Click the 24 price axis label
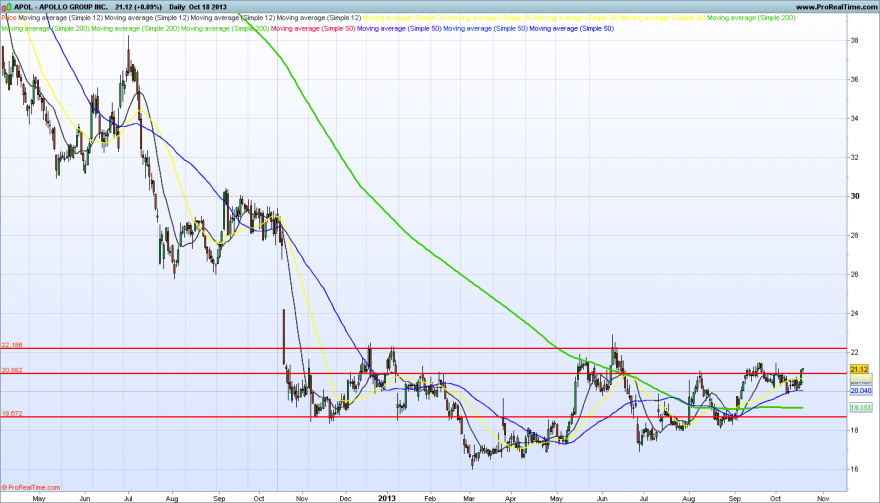 coord(855,313)
